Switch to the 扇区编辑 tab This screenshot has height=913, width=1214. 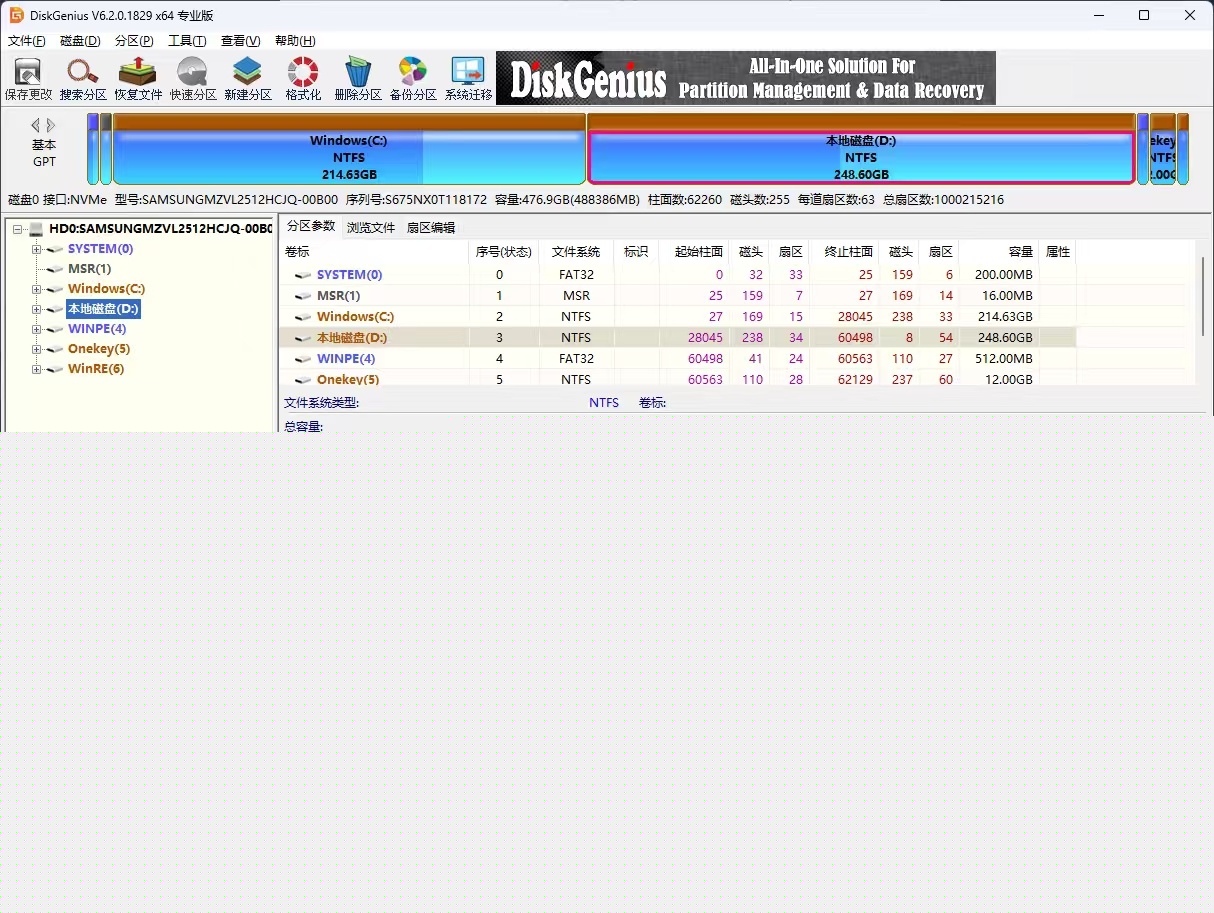431,228
